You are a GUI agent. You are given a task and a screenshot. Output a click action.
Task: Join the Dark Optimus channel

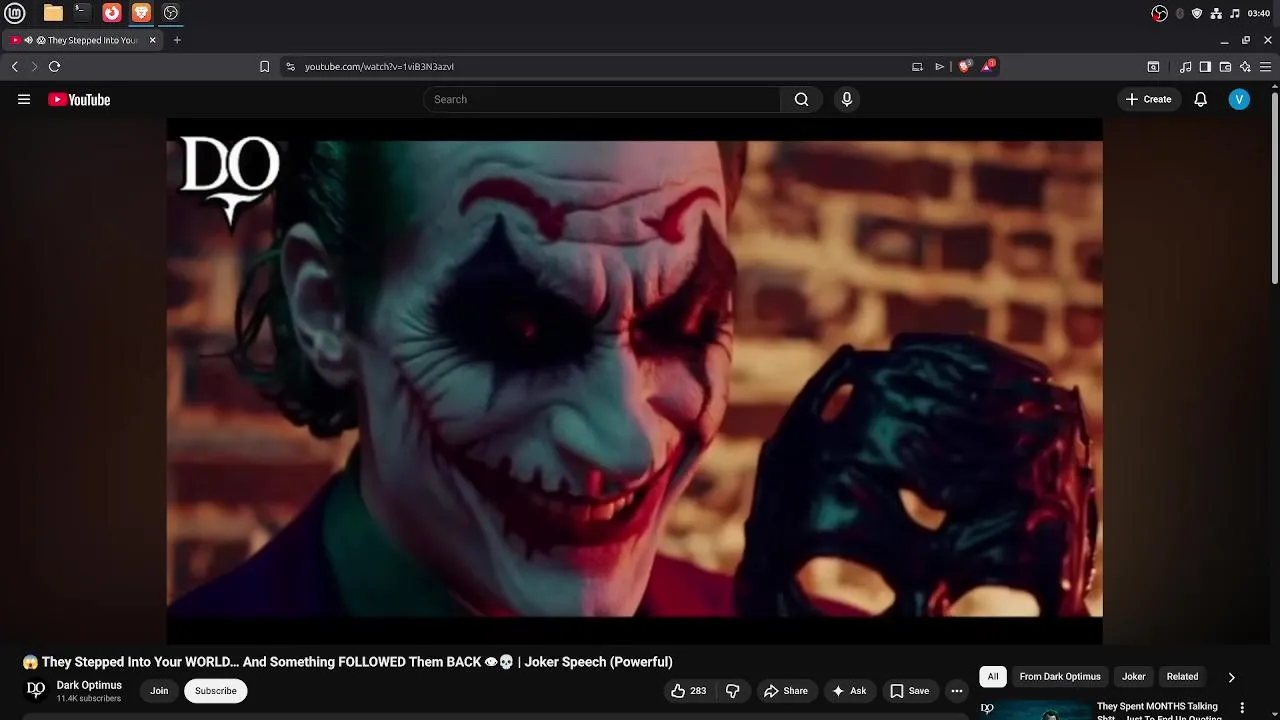[x=159, y=691]
